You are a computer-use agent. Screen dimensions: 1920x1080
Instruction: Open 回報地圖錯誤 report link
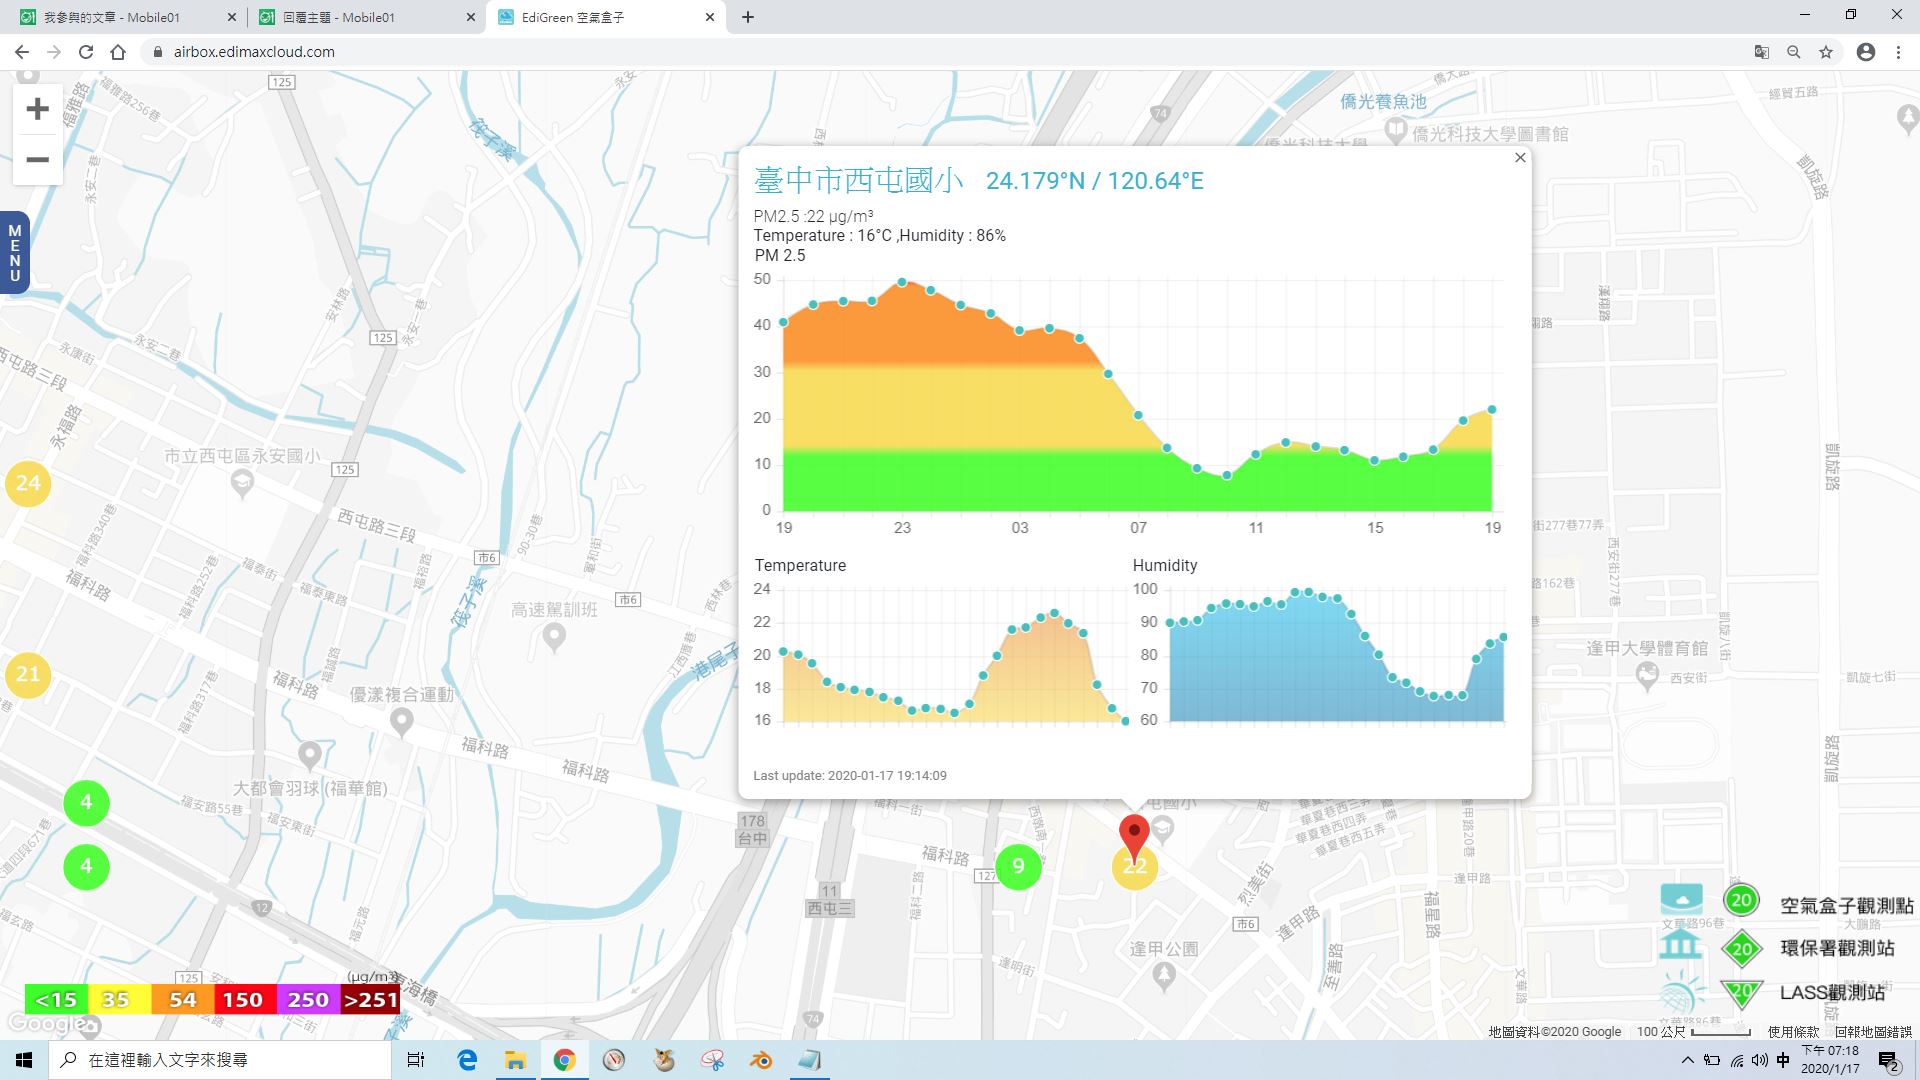pos(1873,1031)
